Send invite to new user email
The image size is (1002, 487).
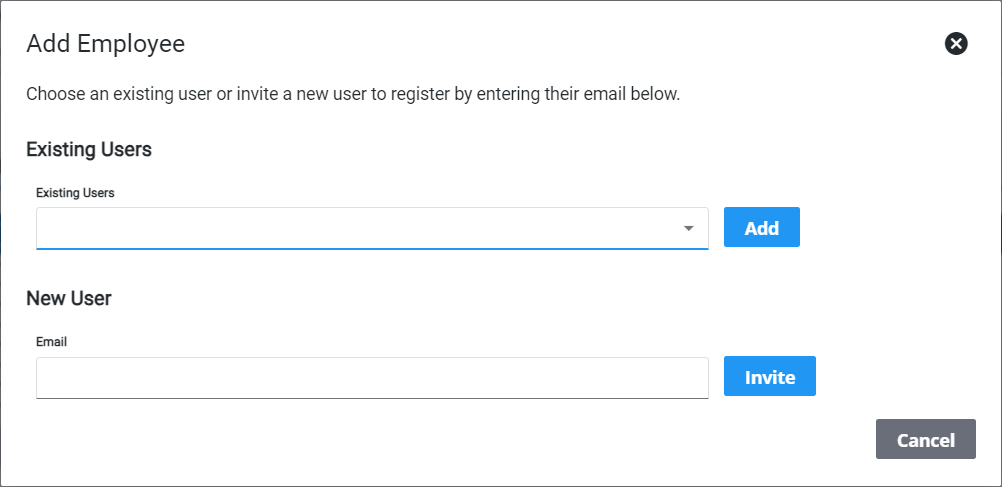click(x=769, y=377)
